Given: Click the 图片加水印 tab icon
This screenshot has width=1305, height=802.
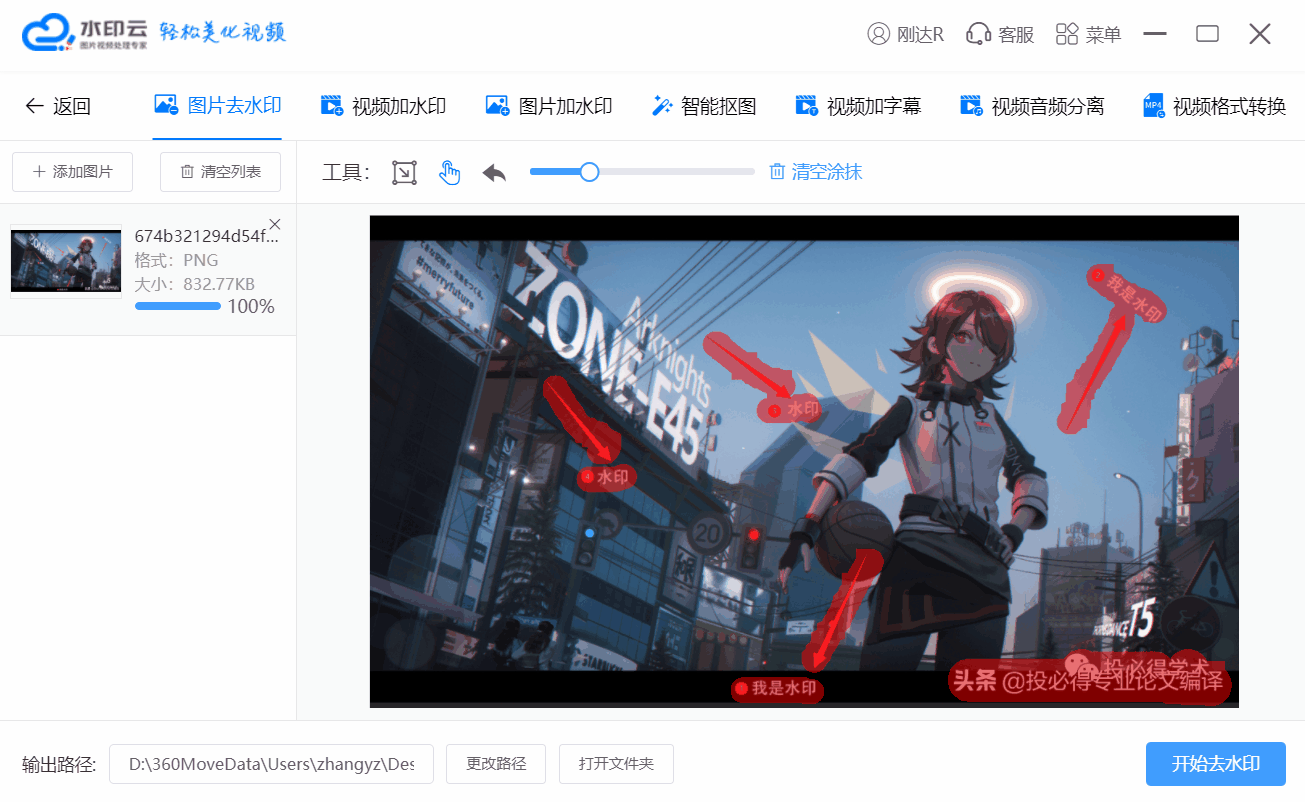Looking at the screenshot, I should coord(498,105).
